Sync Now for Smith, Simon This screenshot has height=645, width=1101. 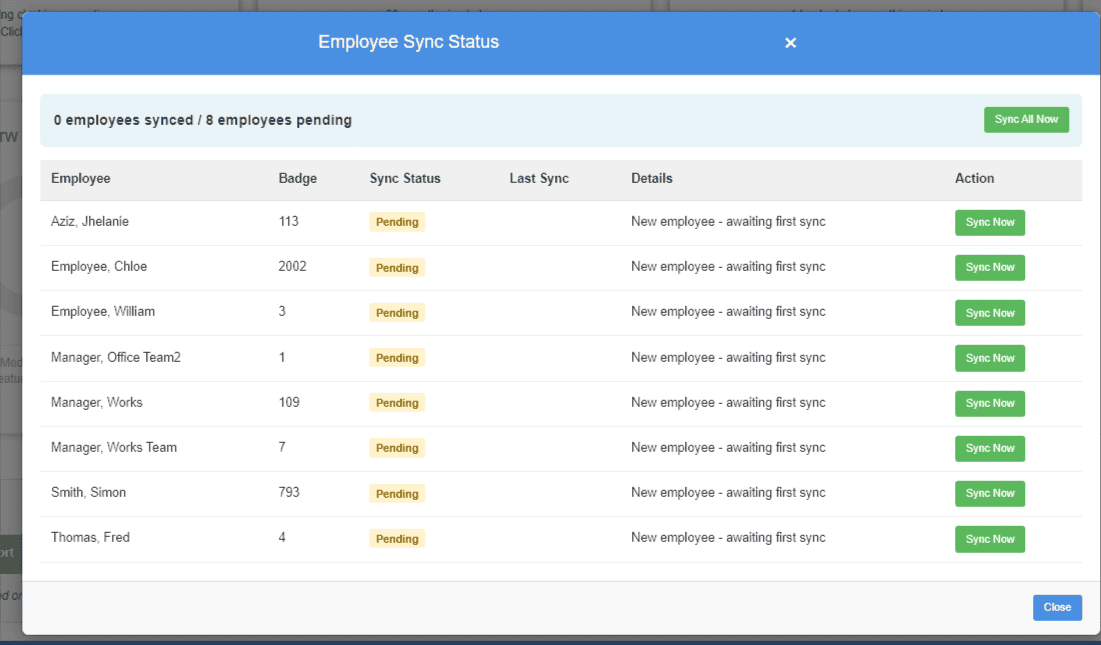pos(989,493)
